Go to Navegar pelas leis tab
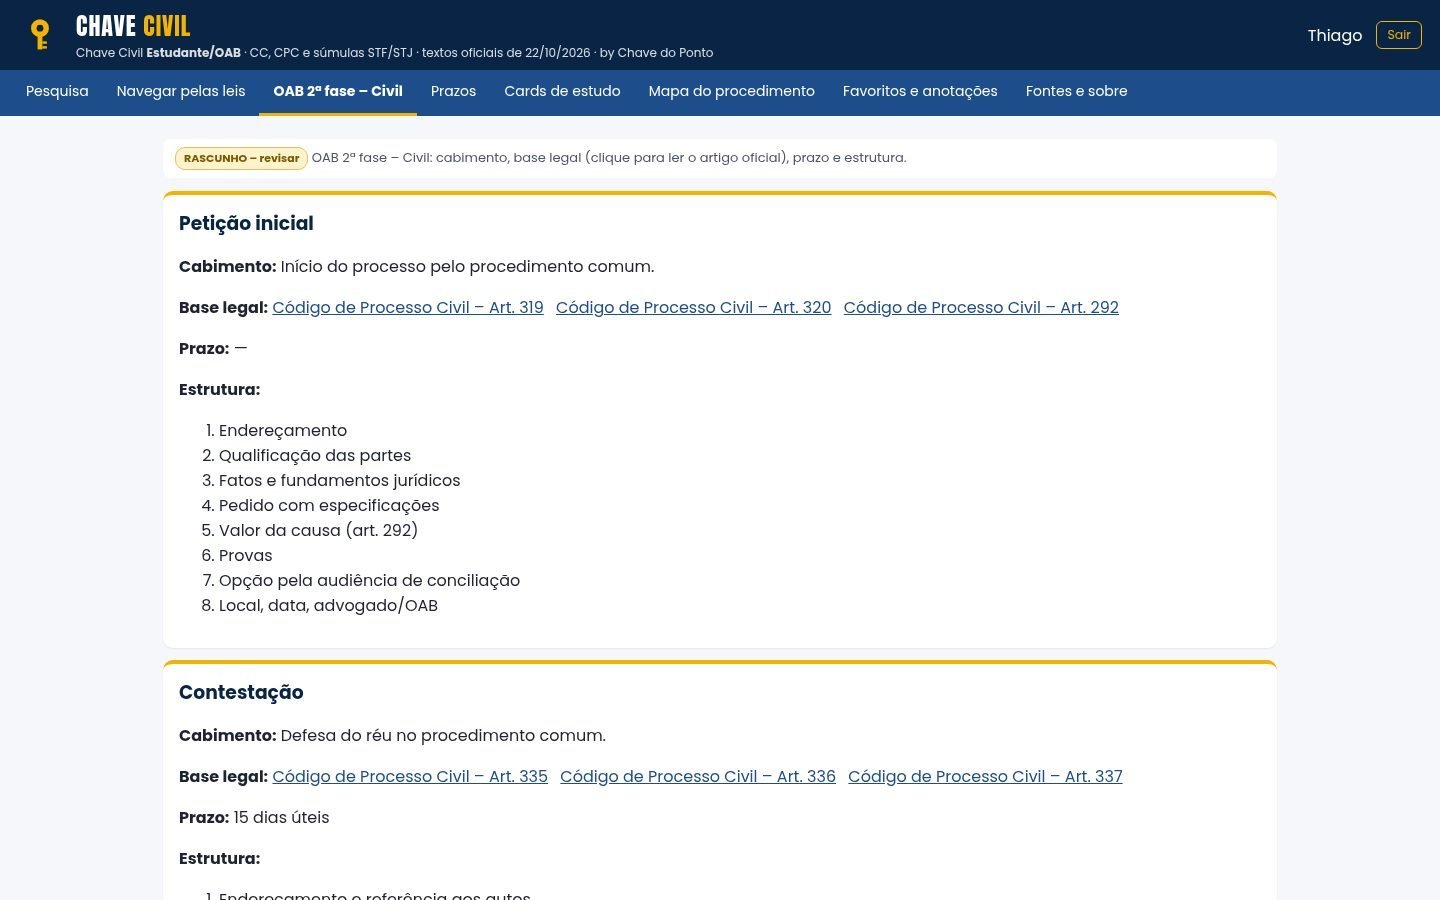Screen dimensions: 1440x900 pos(181,91)
